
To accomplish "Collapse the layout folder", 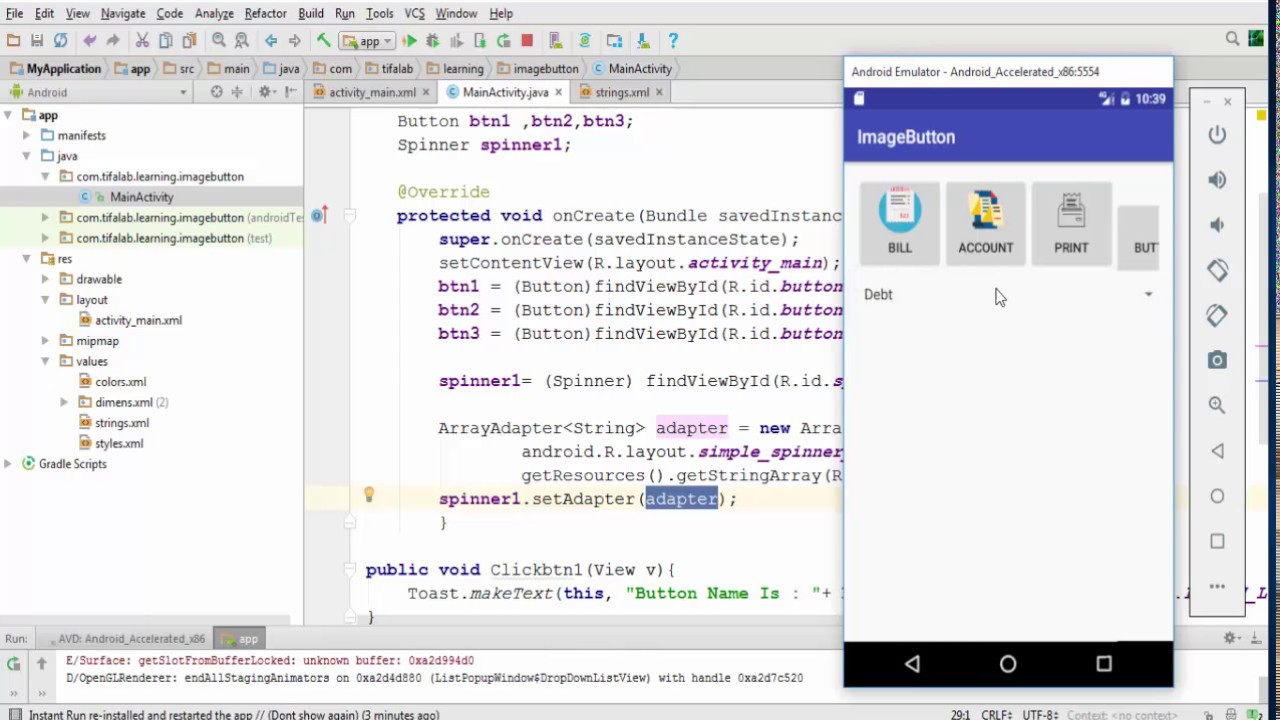I will pyautogui.click(x=45, y=300).
